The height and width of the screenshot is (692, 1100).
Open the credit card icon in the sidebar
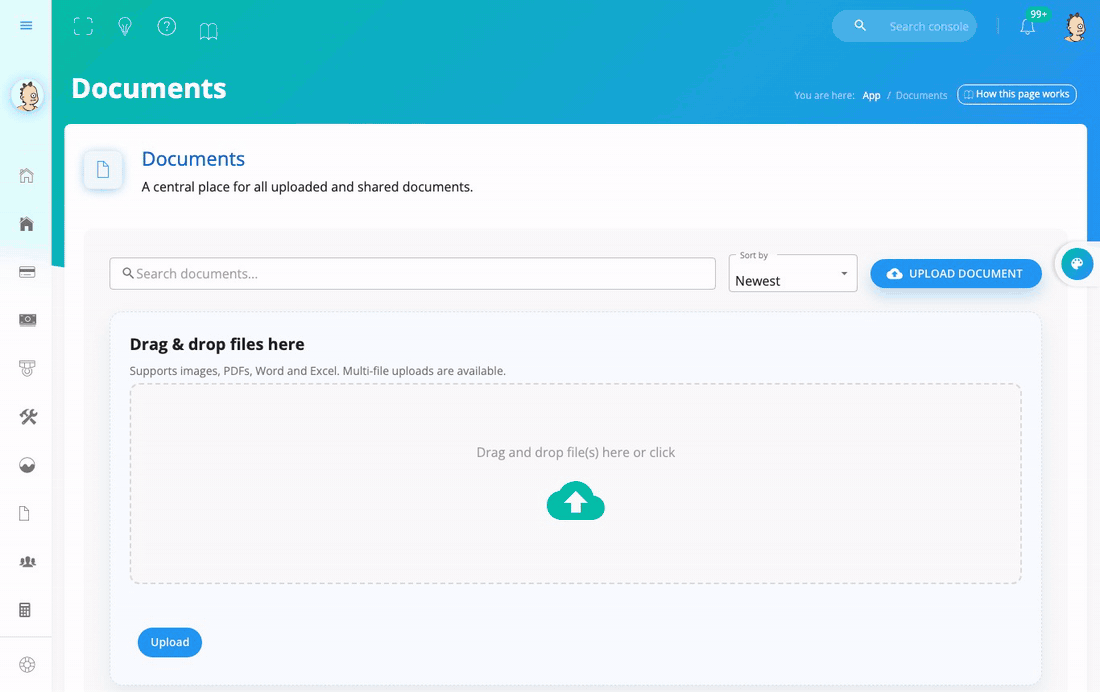point(27,272)
